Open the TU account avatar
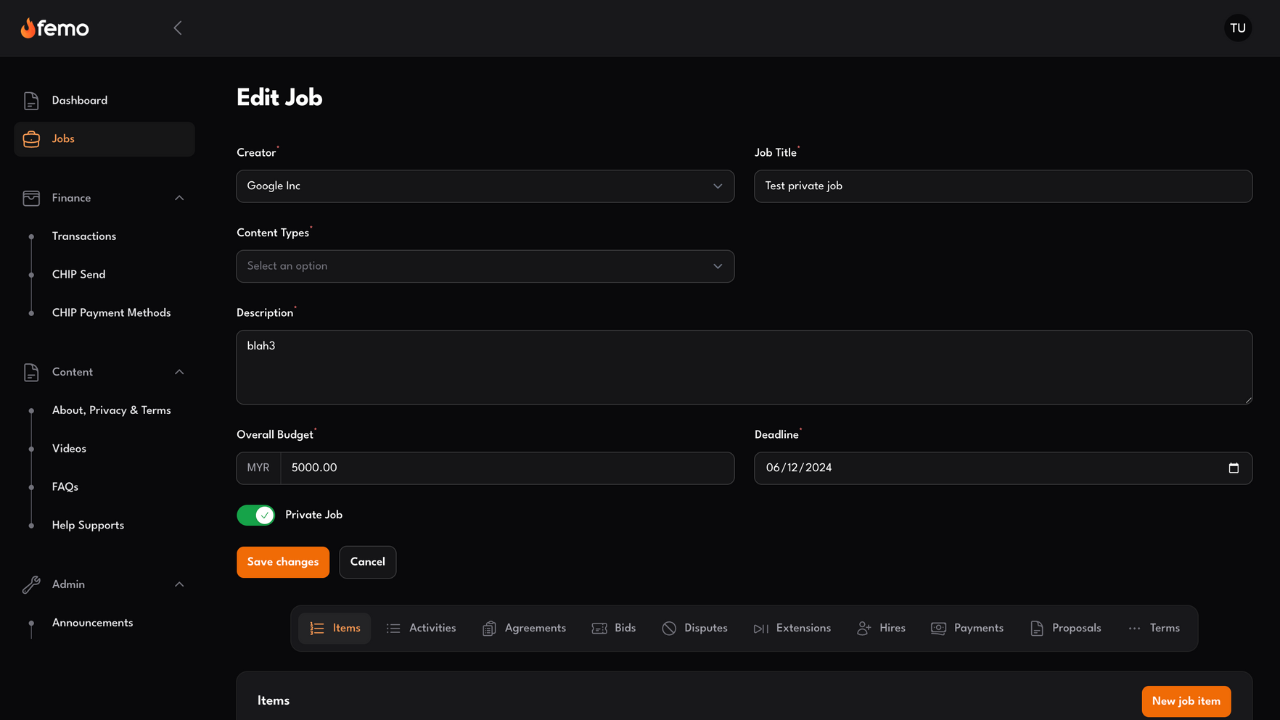The image size is (1280, 720). tap(1239, 28)
